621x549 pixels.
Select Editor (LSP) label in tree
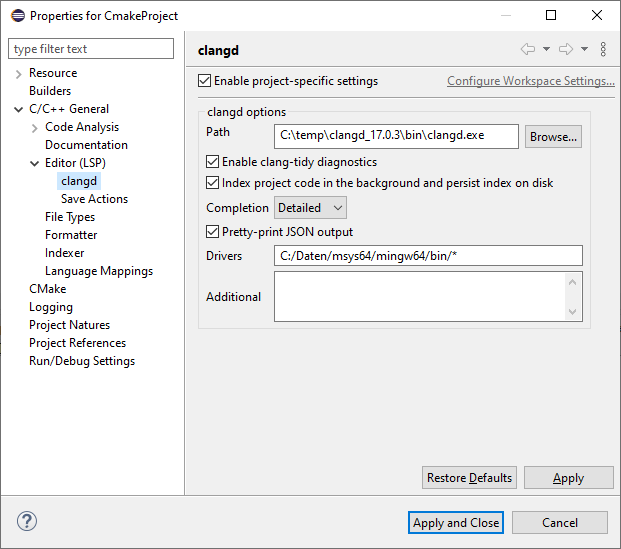[75, 163]
